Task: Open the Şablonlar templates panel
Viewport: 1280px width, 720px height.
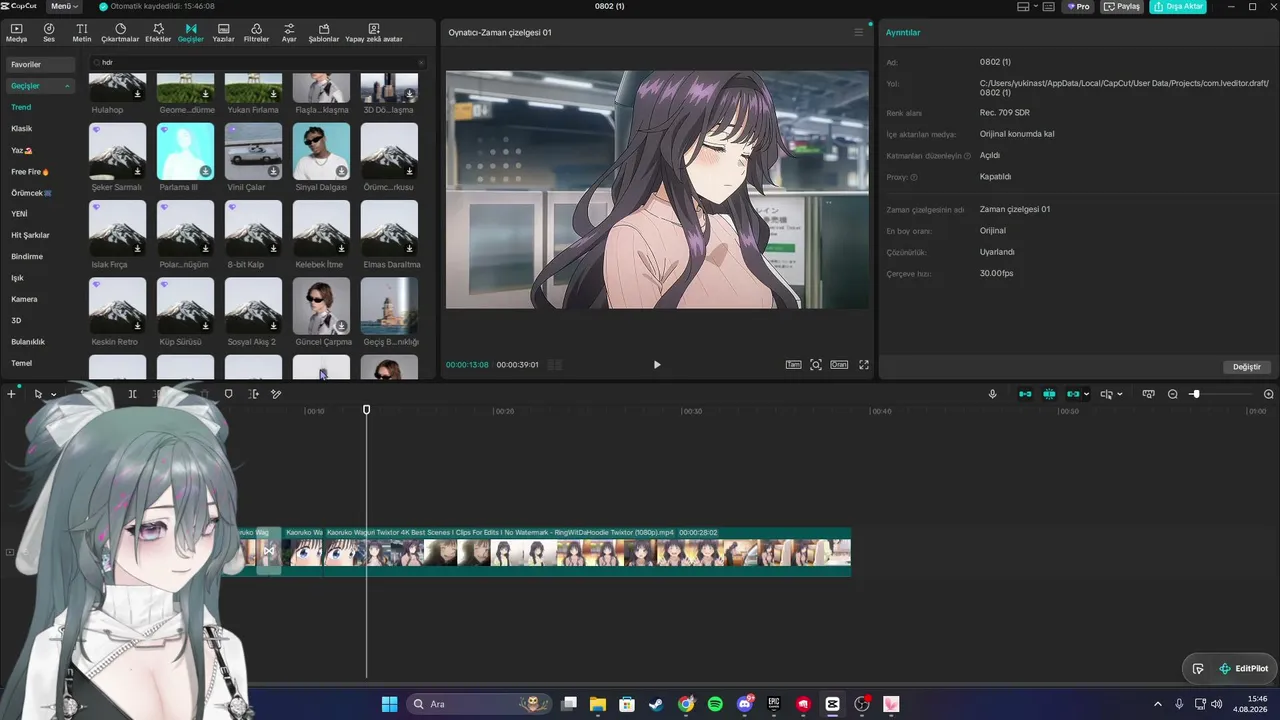Action: 324,33
